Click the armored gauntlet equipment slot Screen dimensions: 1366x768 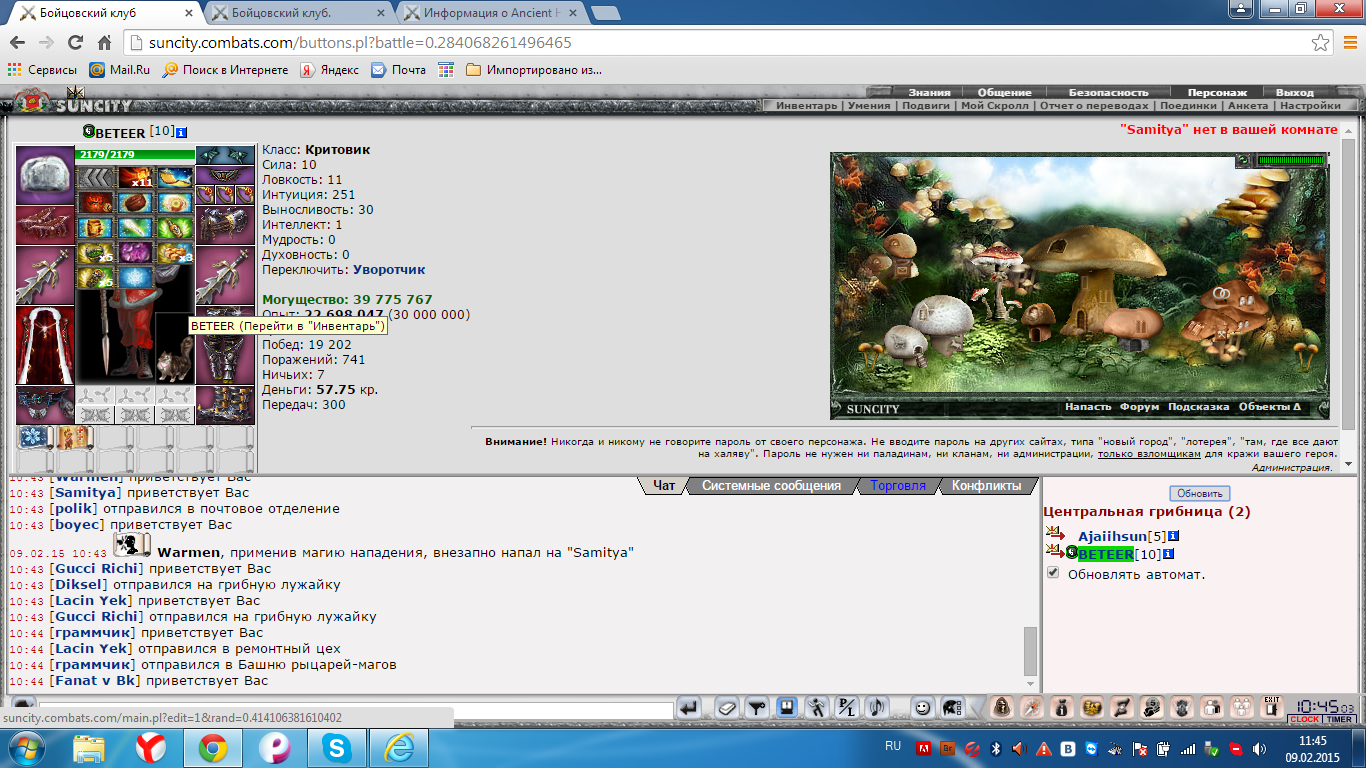(225, 225)
